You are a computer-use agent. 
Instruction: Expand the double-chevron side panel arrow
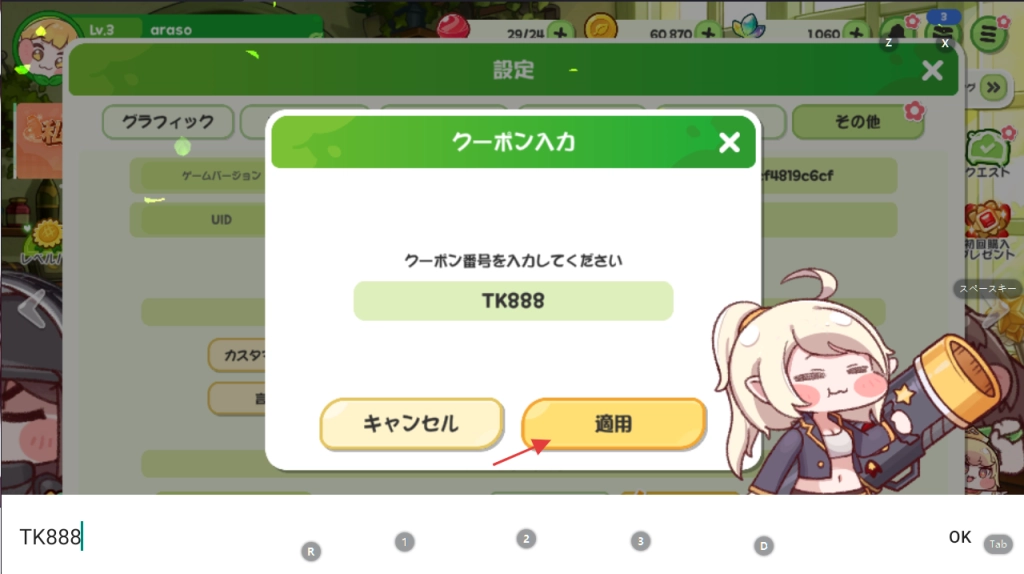coord(993,88)
